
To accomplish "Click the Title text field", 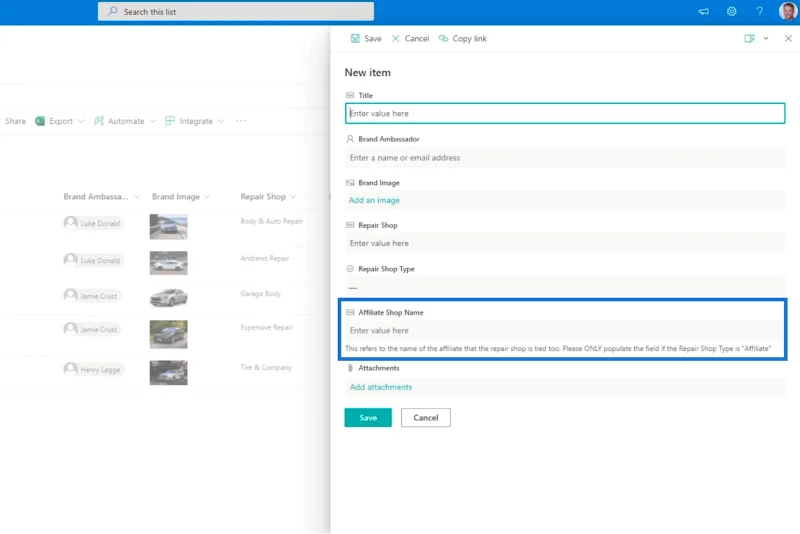I will (x=565, y=113).
